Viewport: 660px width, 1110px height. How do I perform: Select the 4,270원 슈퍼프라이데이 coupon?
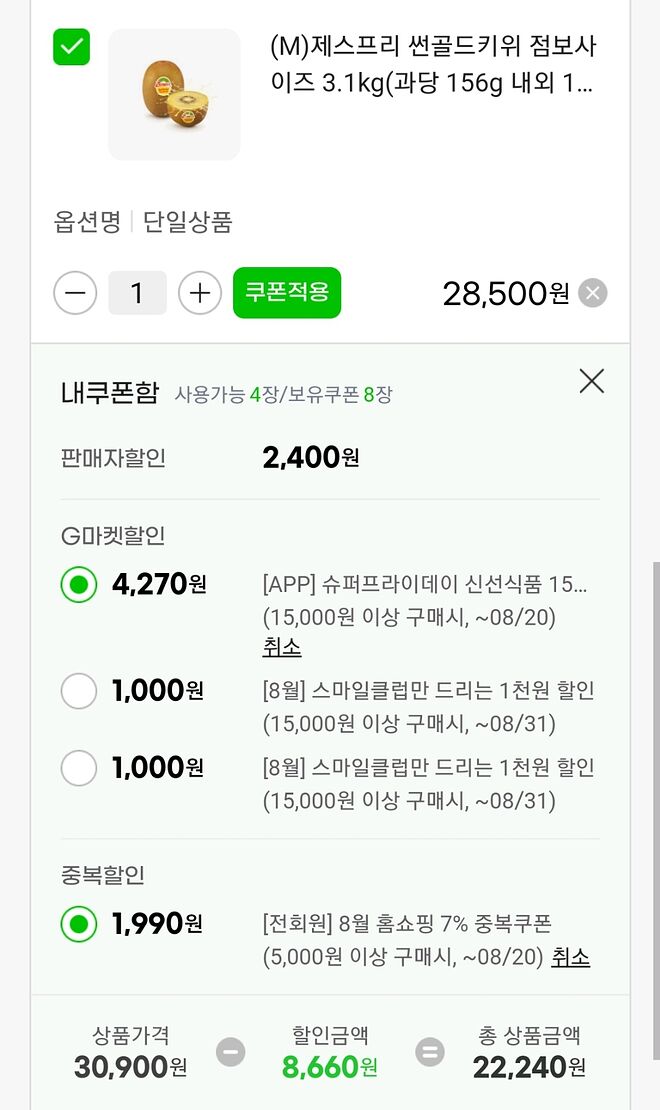point(78,584)
